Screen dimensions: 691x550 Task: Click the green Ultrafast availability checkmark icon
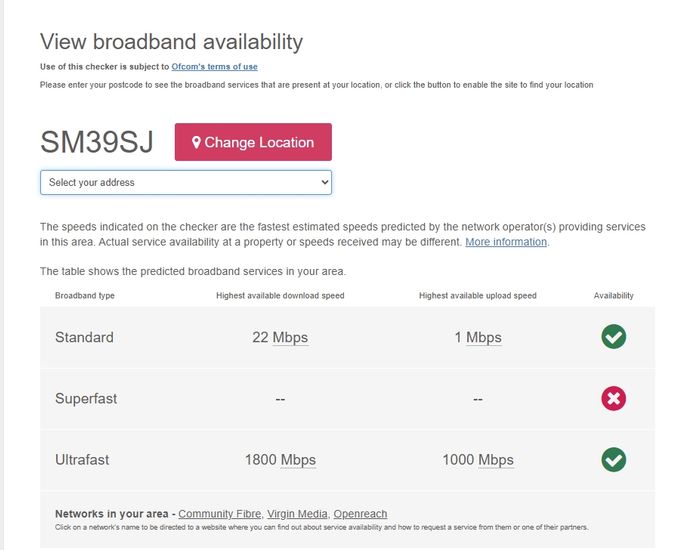tap(613, 460)
